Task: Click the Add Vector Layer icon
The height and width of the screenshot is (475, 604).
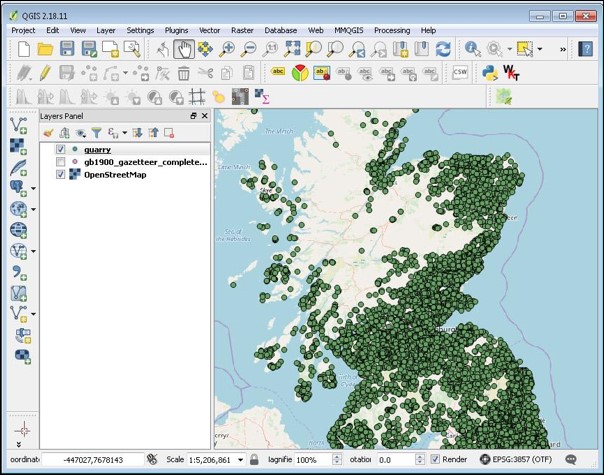Action: point(18,125)
